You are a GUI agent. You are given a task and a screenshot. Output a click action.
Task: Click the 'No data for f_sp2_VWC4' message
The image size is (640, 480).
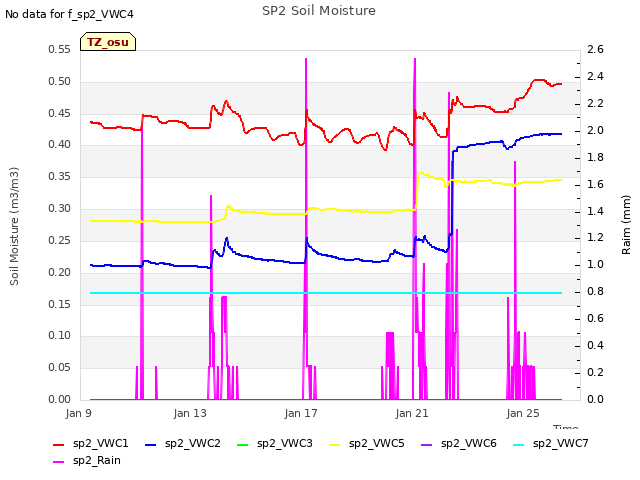[x=69, y=14]
